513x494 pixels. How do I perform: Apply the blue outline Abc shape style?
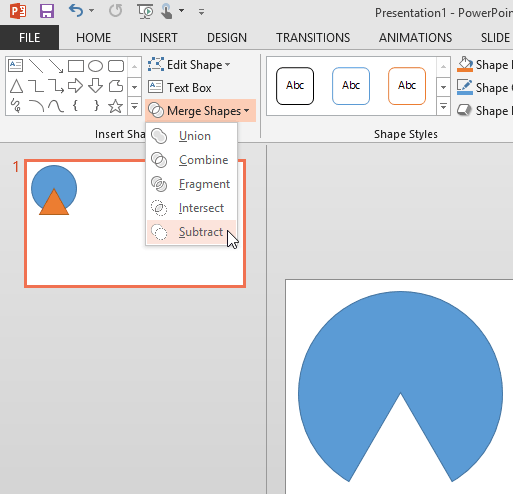tap(351, 86)
